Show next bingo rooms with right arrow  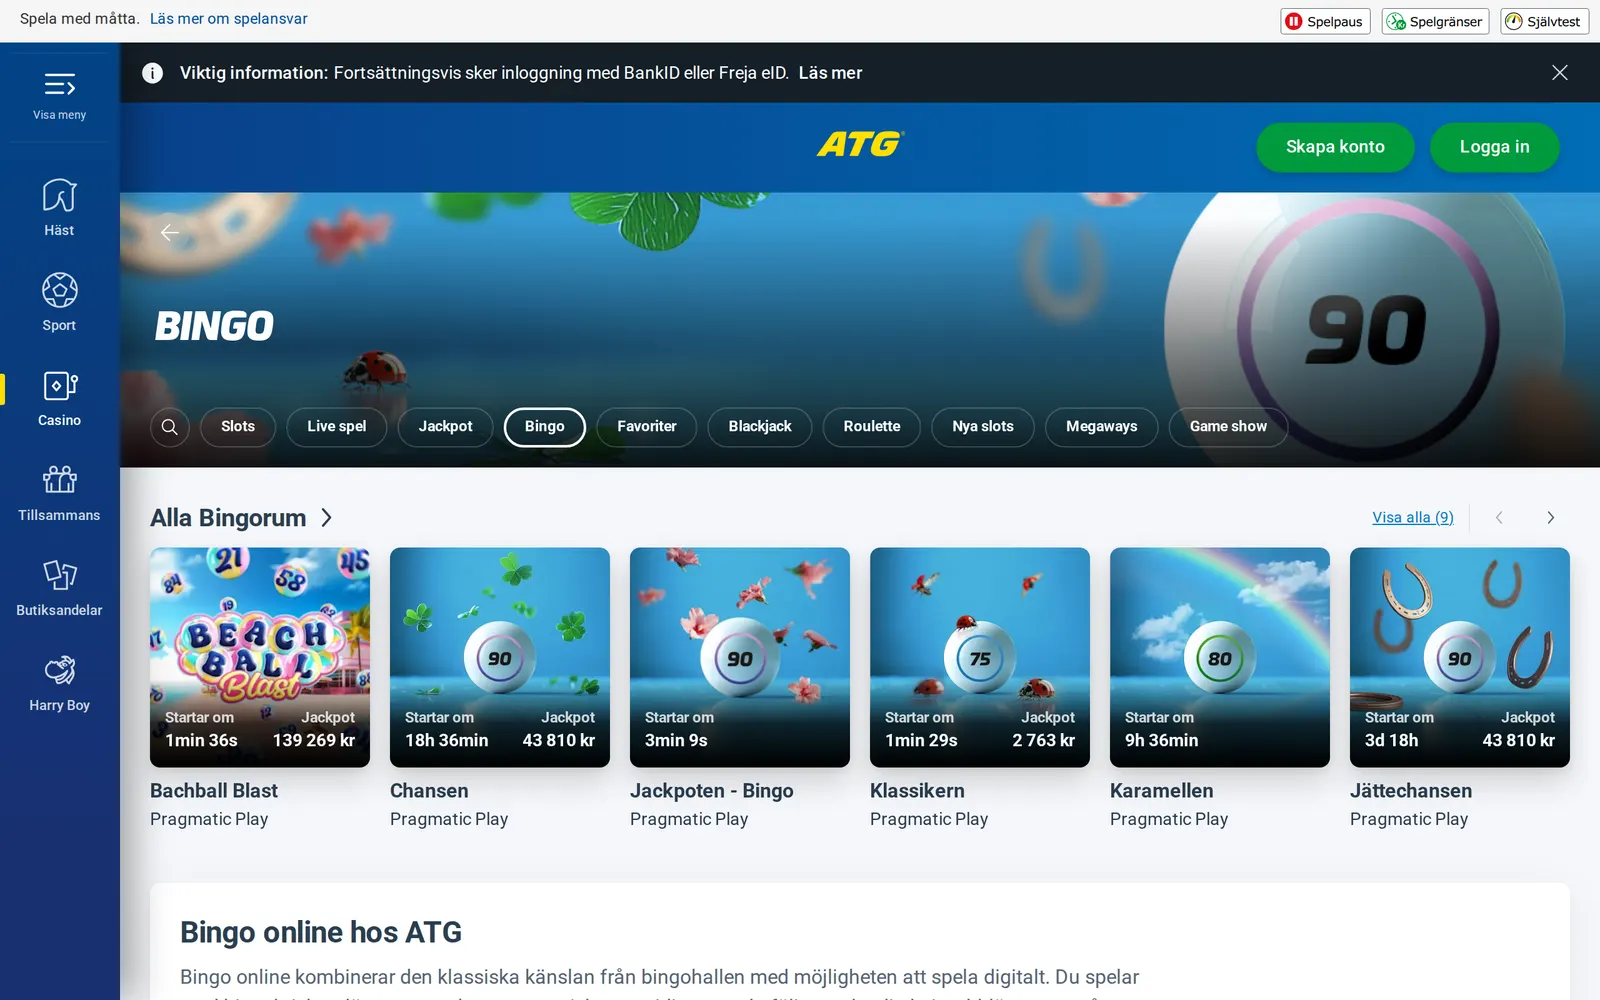click(x=1550, y=518)
